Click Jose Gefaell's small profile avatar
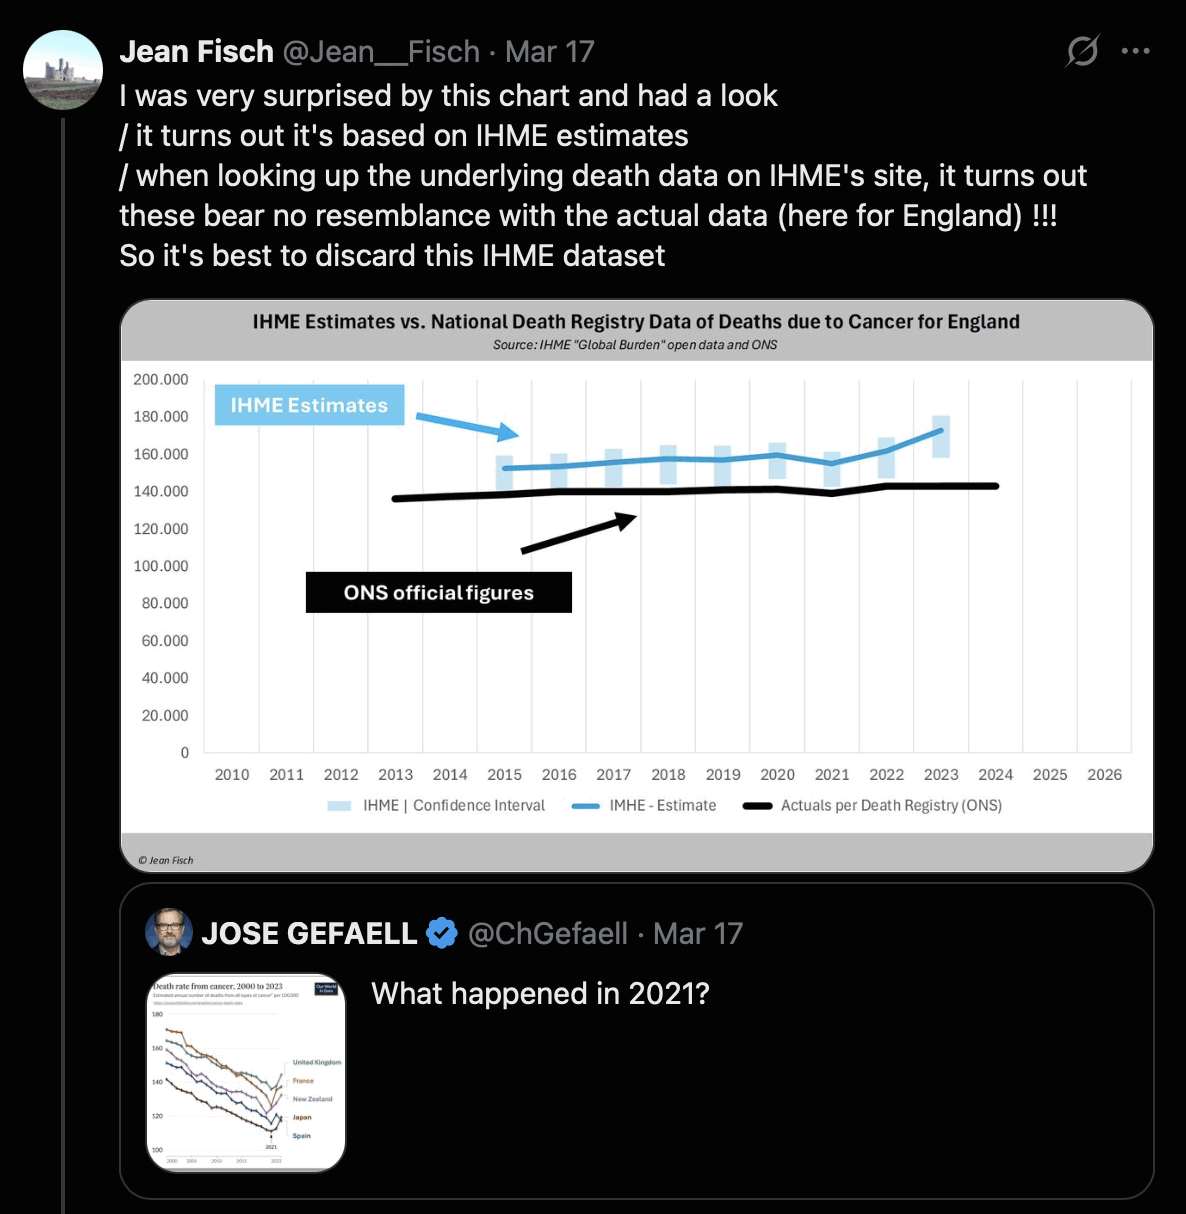This screenshot has height=1214, width=1186. click(x=169, y=933)
